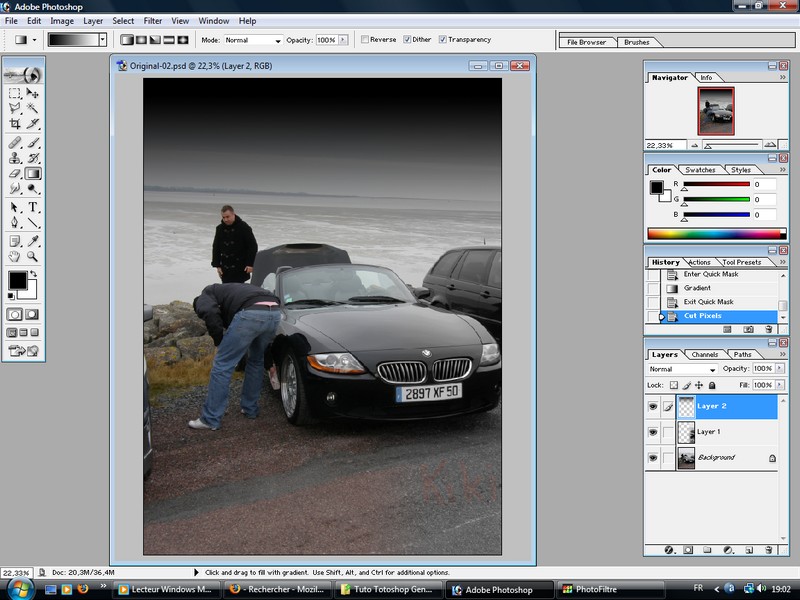This screenshot has height=600, width=800.
Task: Select the Eyedropper tool
Action: (33, 241)
